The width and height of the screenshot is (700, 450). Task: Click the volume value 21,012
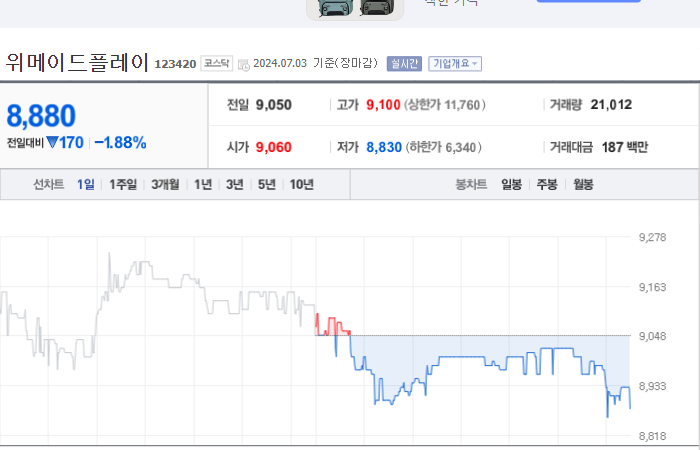[x=611, y=104]
